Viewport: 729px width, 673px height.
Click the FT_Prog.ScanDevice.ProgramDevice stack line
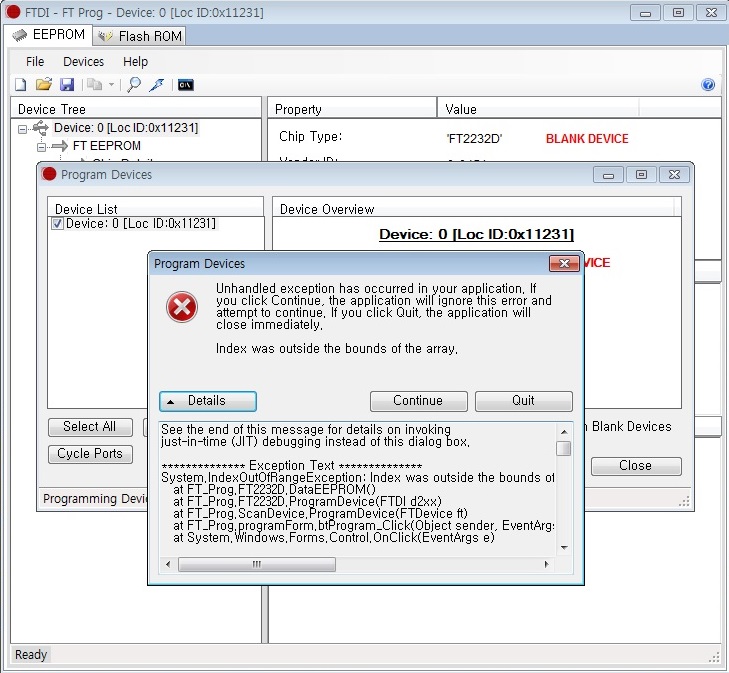pyautogui.click(x=320, y=514)
